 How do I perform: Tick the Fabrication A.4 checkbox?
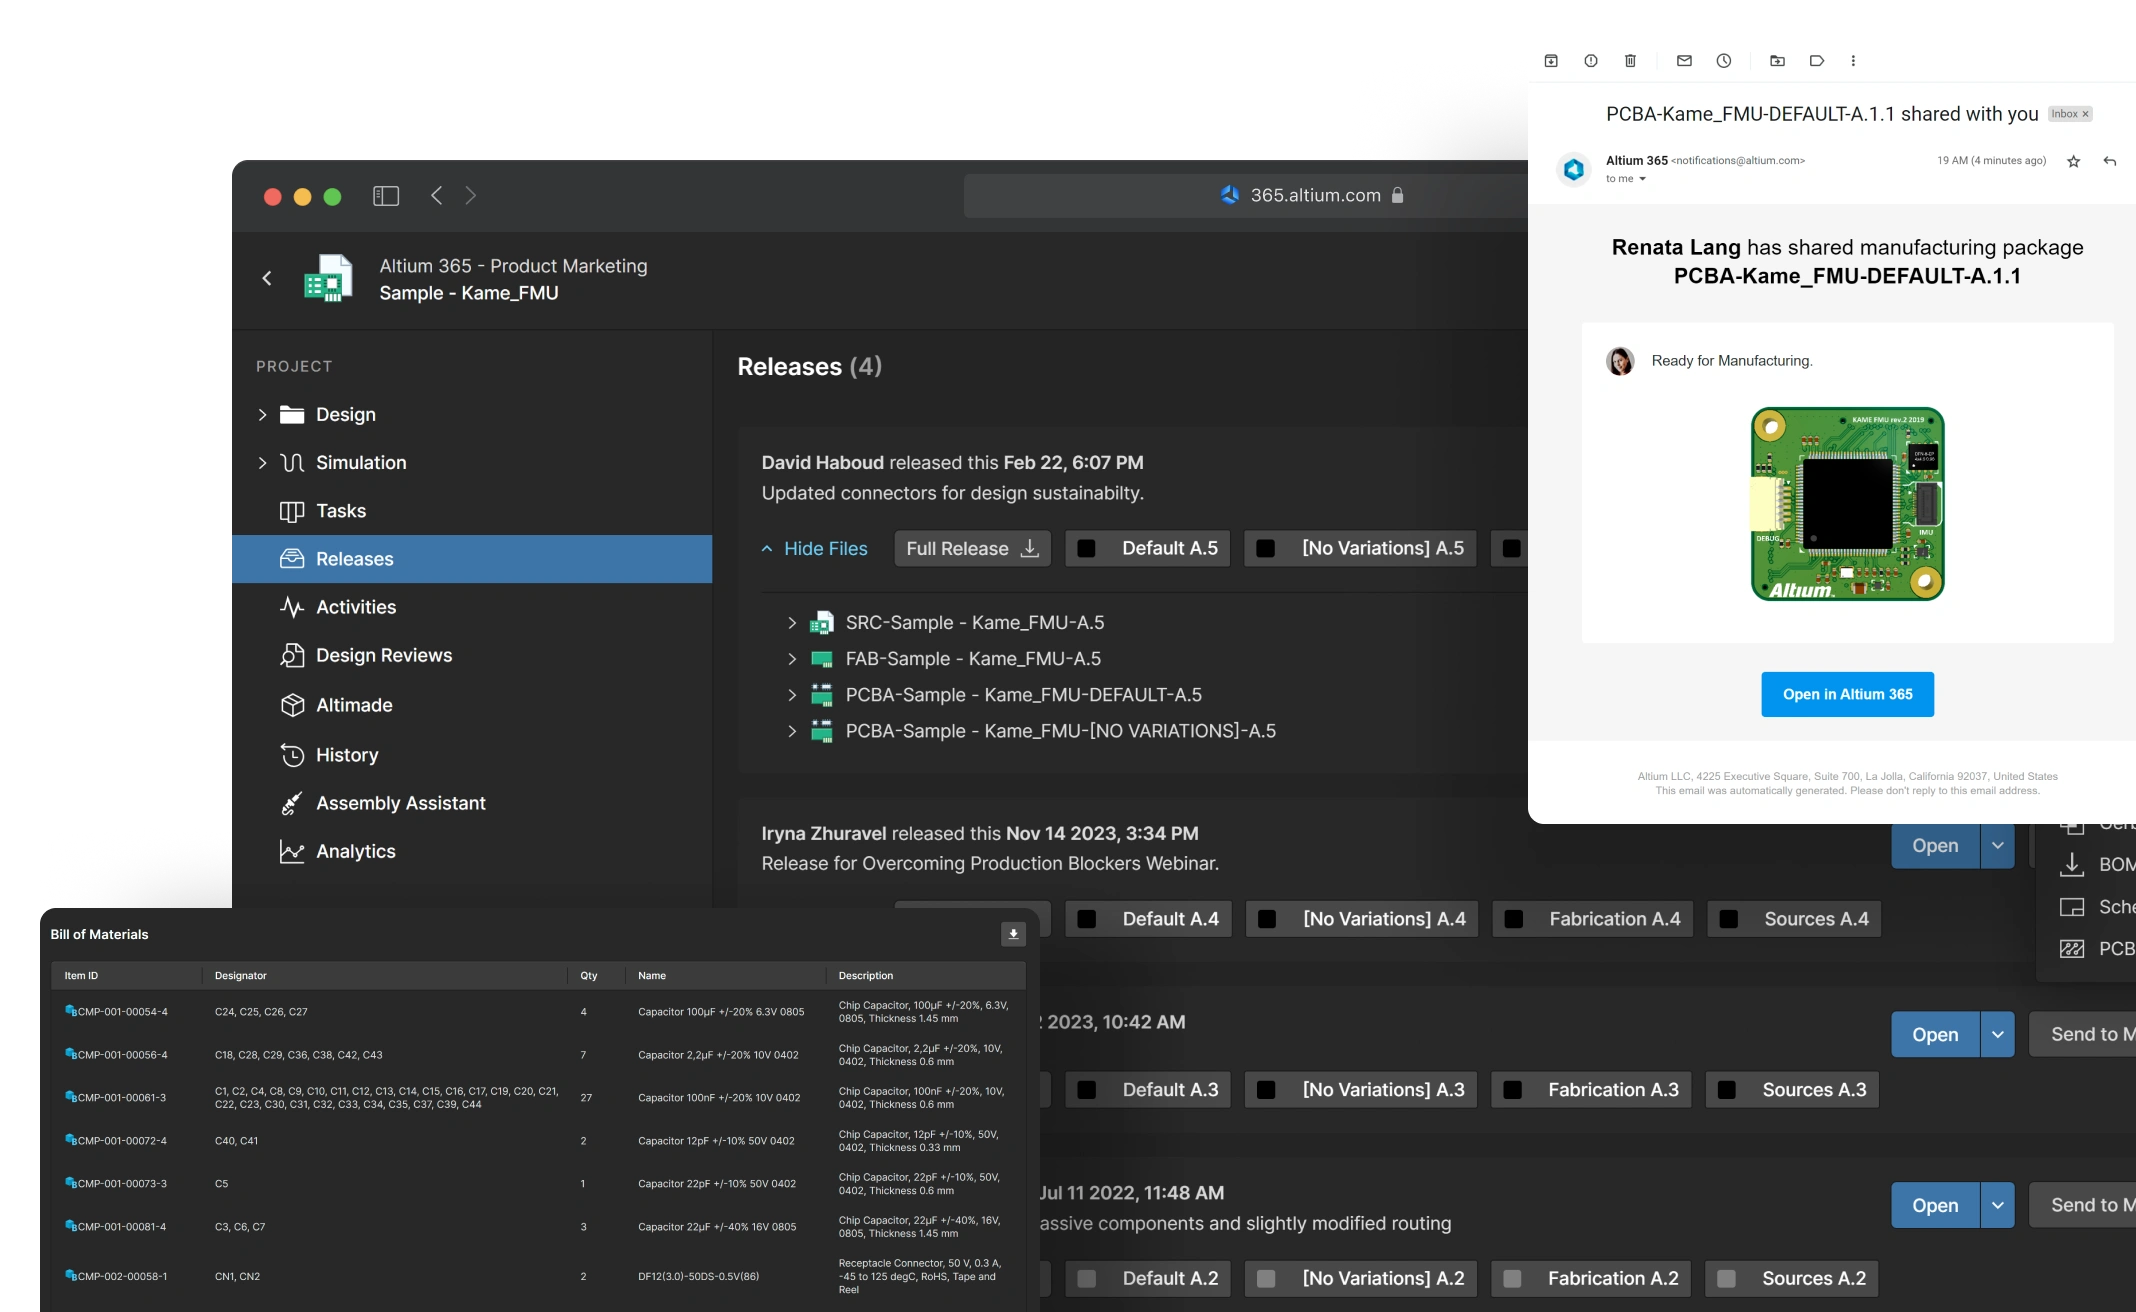point(1514,919)
